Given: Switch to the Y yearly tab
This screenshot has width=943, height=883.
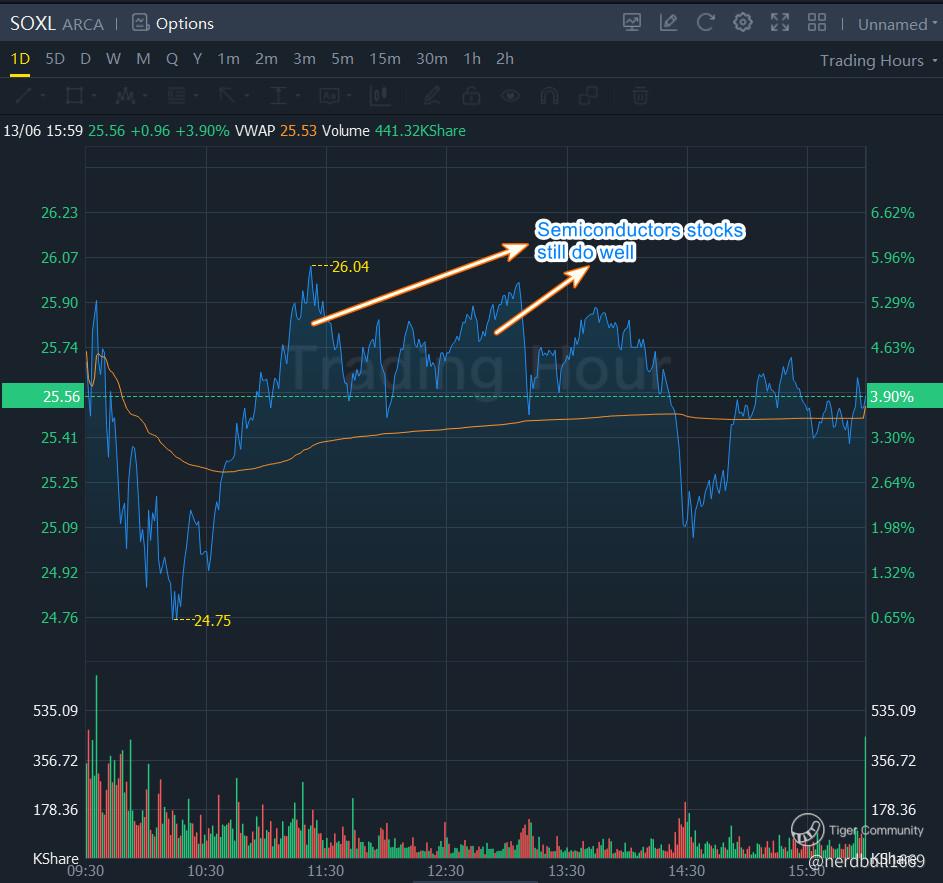Looking at the screenshot, I should 197,59.
